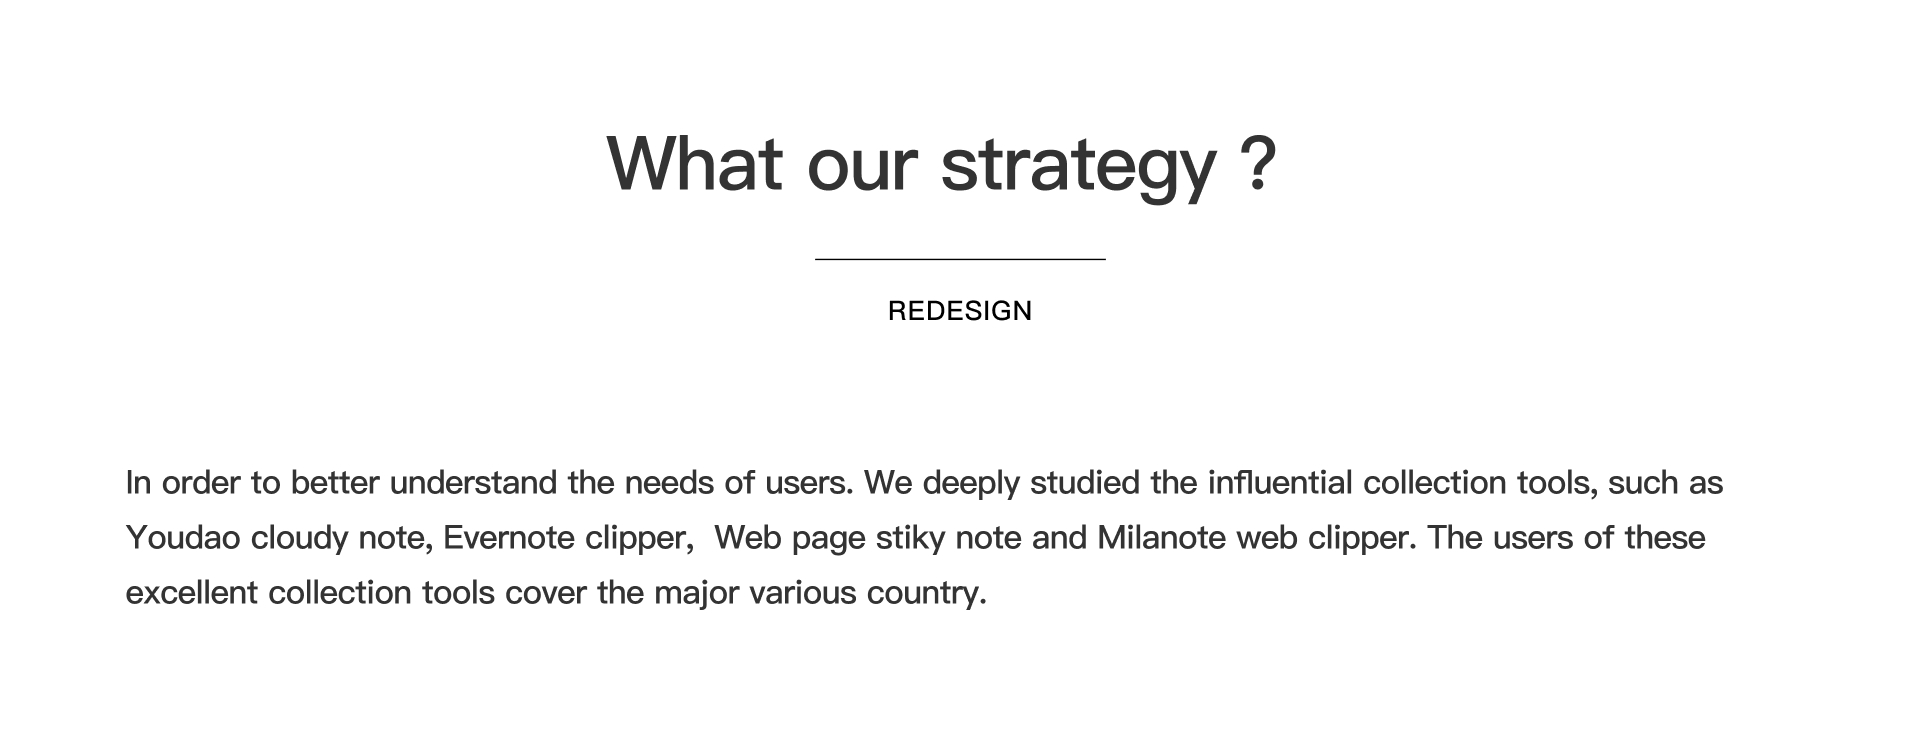Click the word "excellent" on the last line
The width and height of the screenshot is (1921, 742).
192,593
